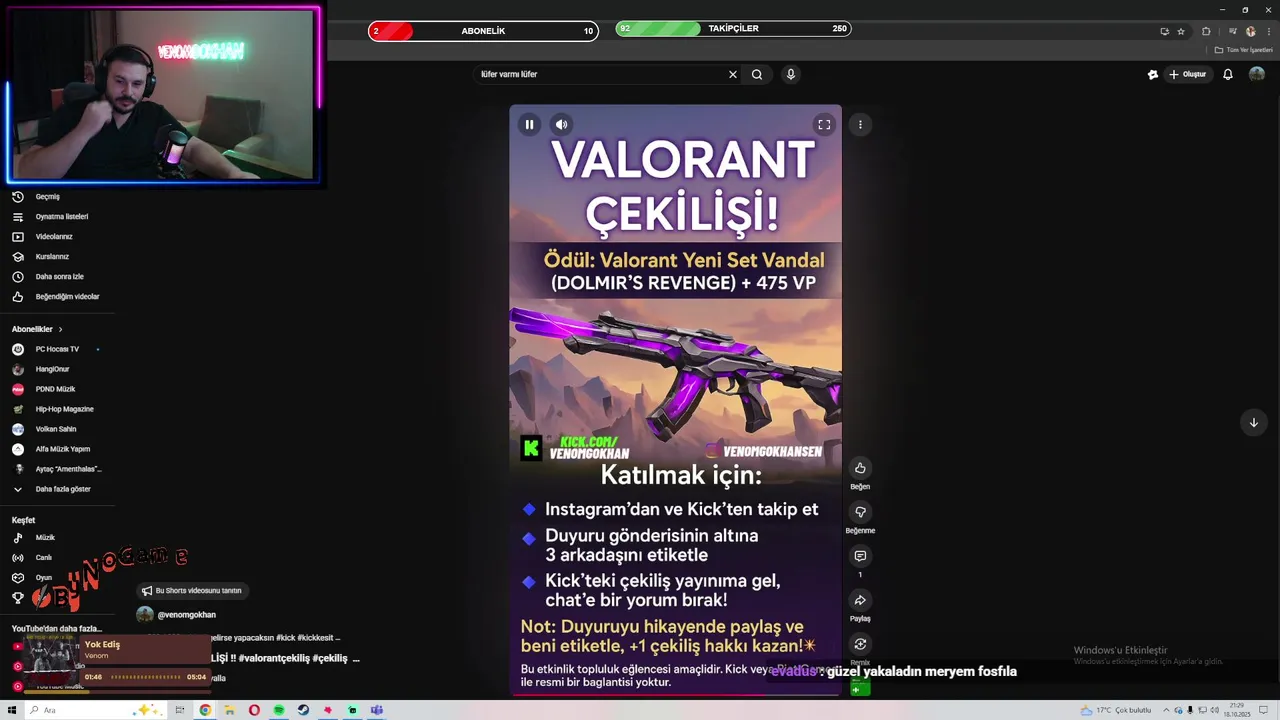Screen dimensions: 1280x720
Task: Show hidden system tray icons
Action: pyautogui.click(x=1166, y=710)
